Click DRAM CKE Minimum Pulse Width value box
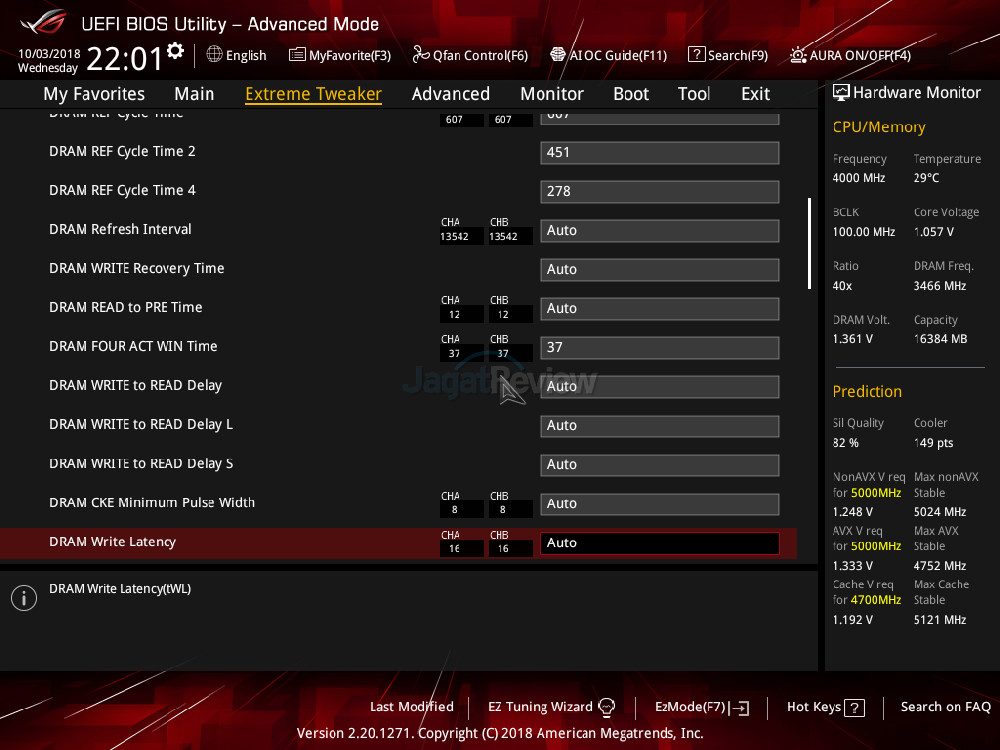Screen dimensions: 1000x750 click(659, 504)
